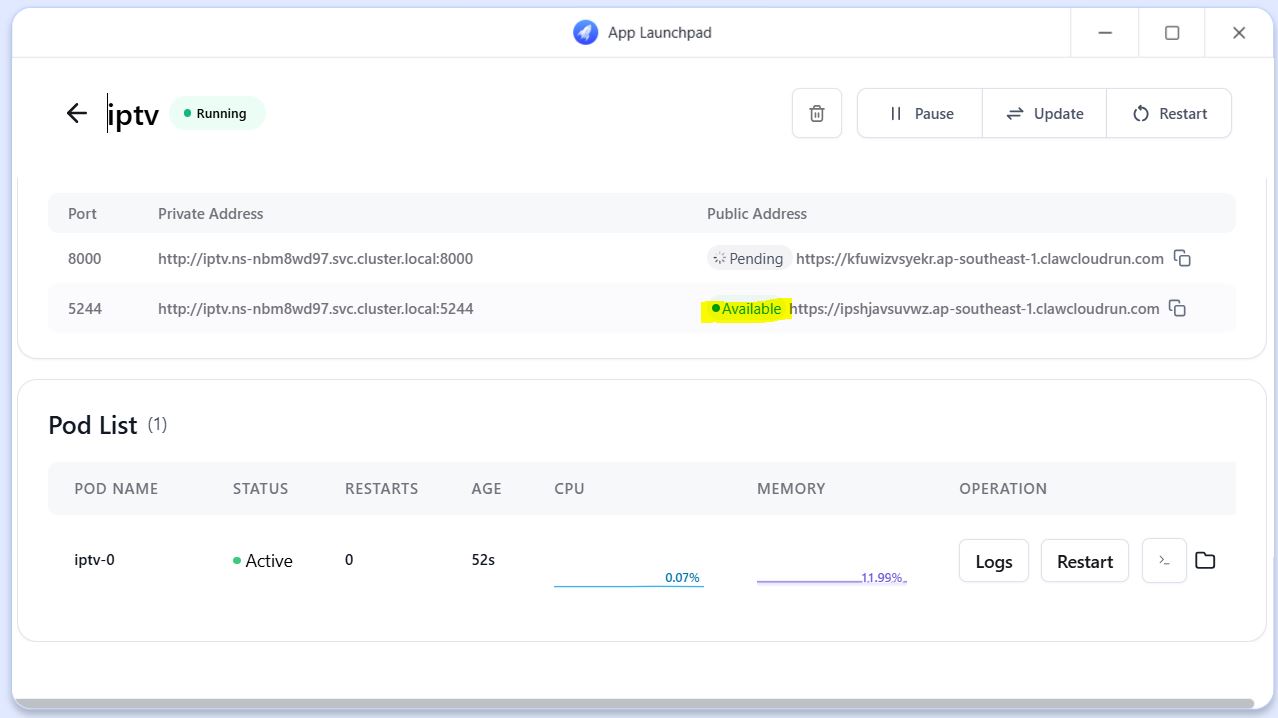
Task: Restart pod iptv-0 in Pod List
Action: pos(1084,561)
